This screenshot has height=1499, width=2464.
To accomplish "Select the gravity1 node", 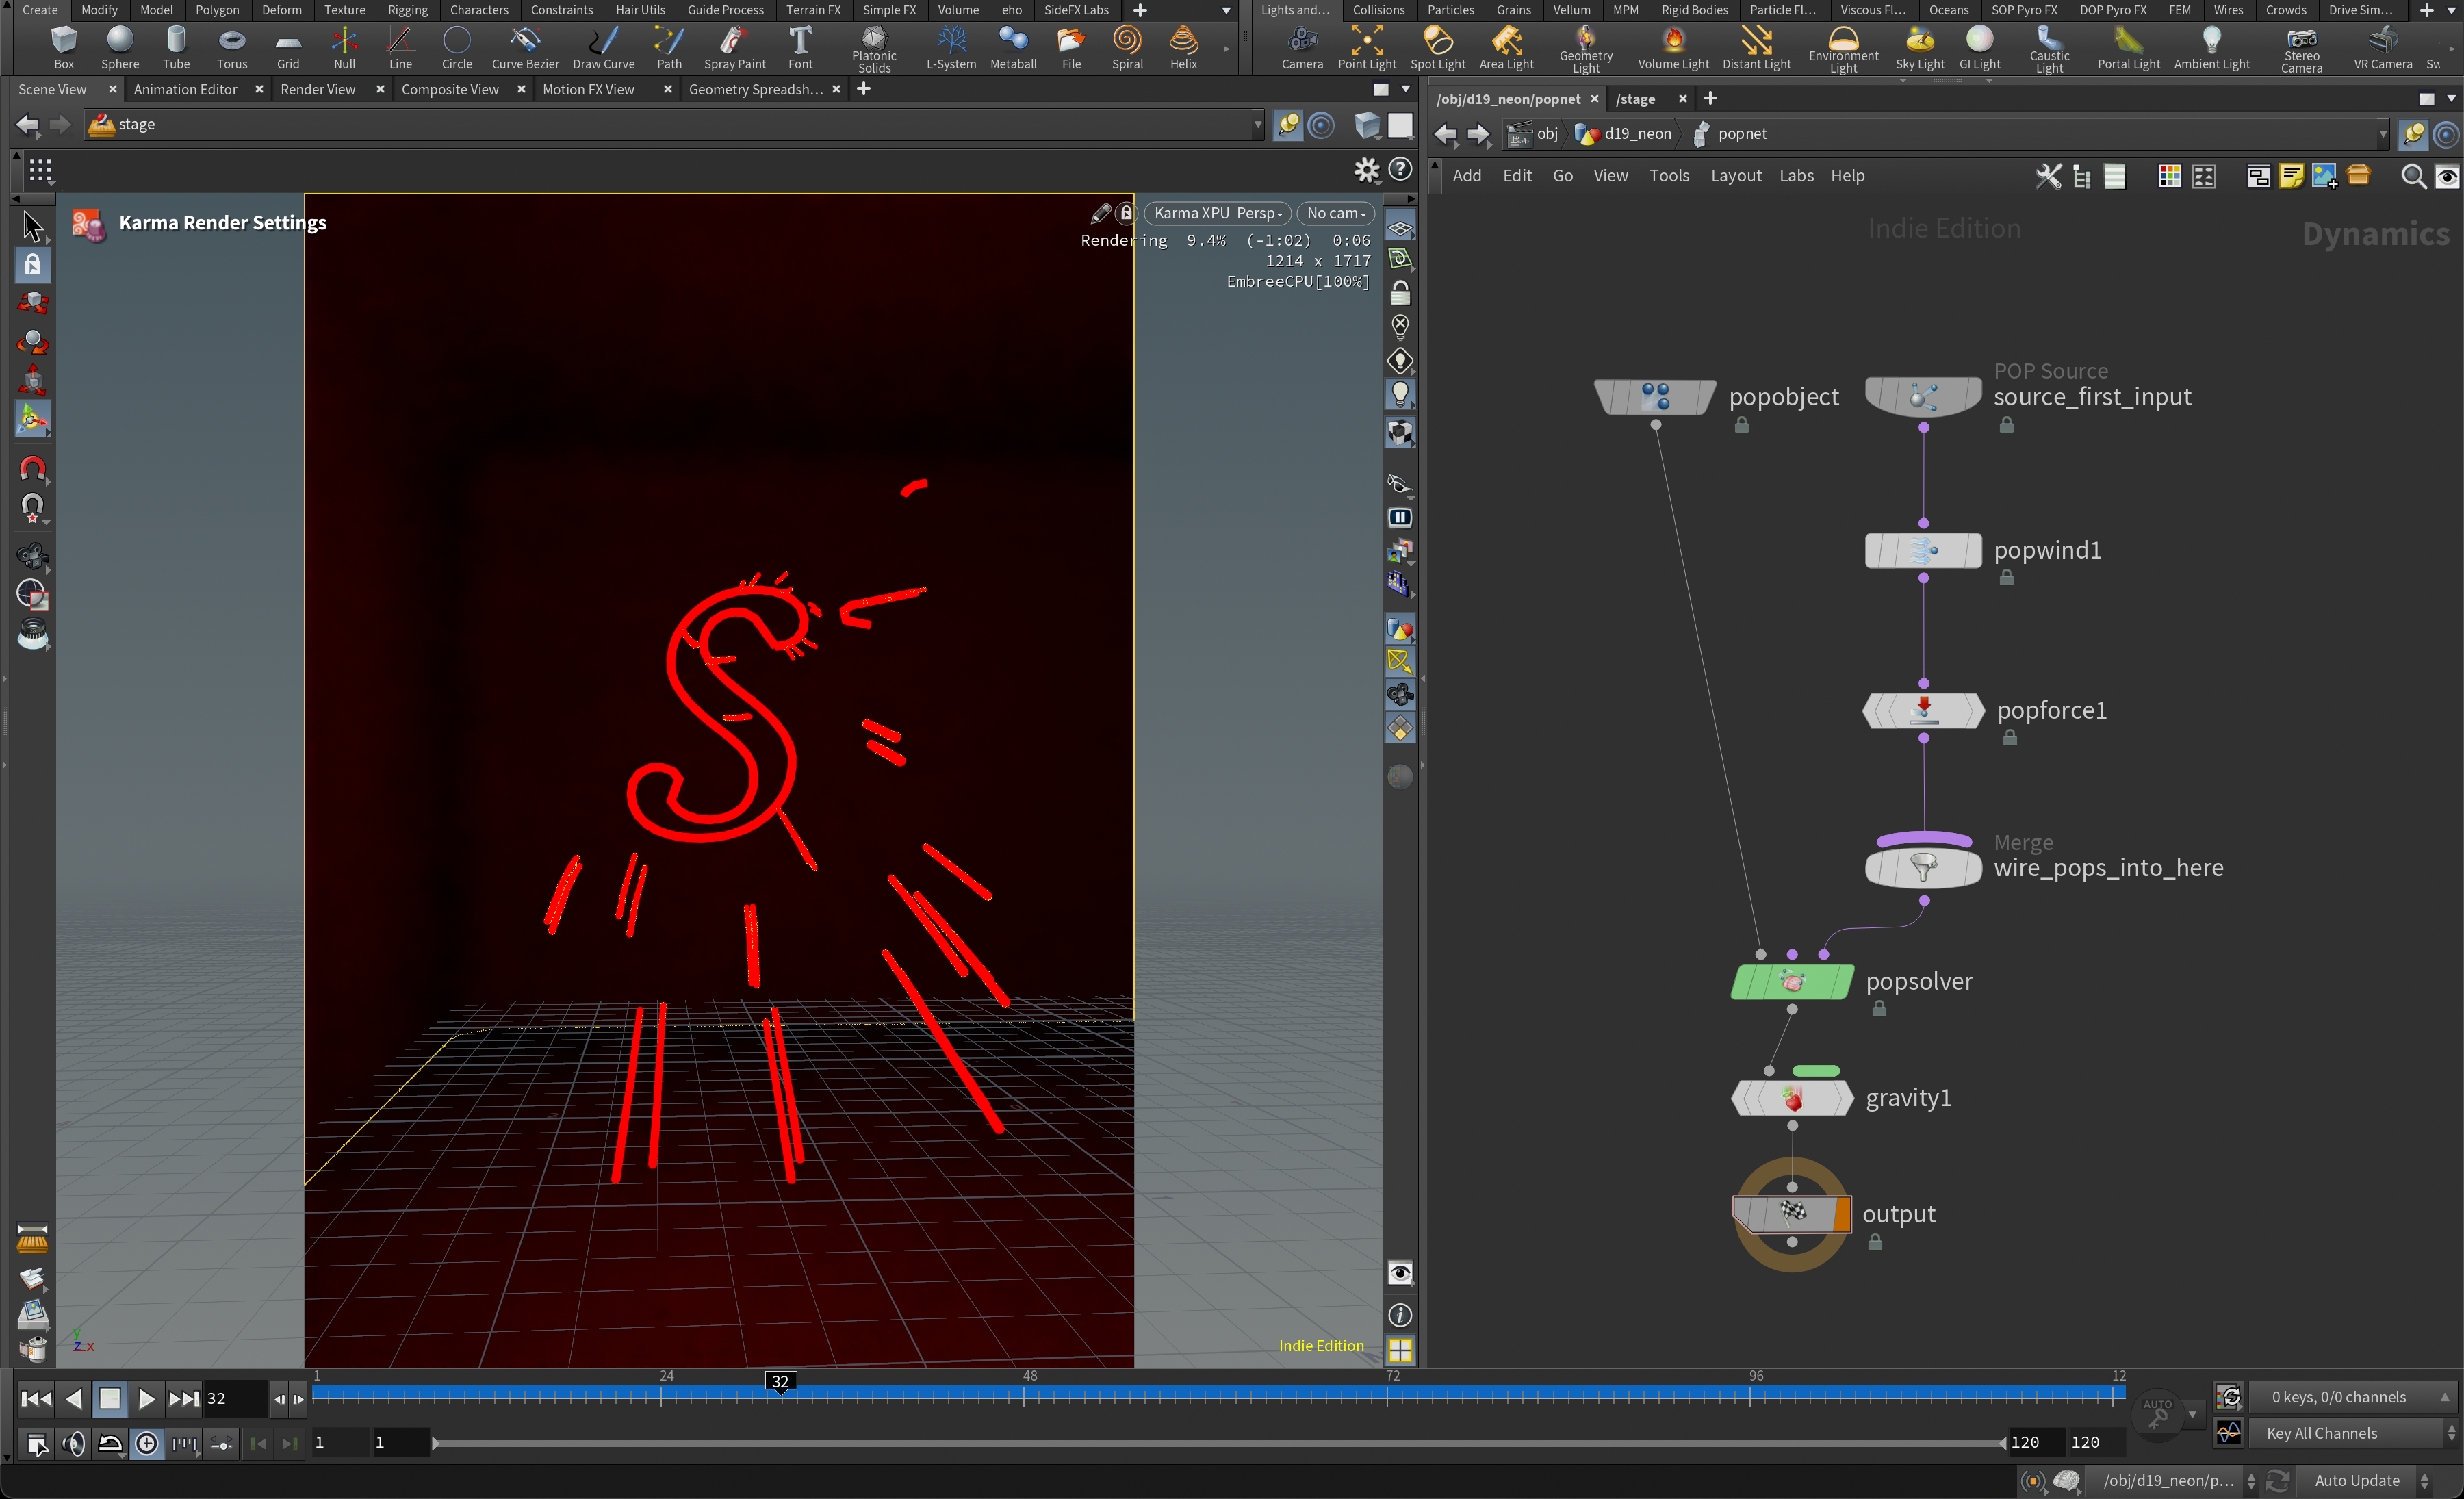I will [1792, 1098].
